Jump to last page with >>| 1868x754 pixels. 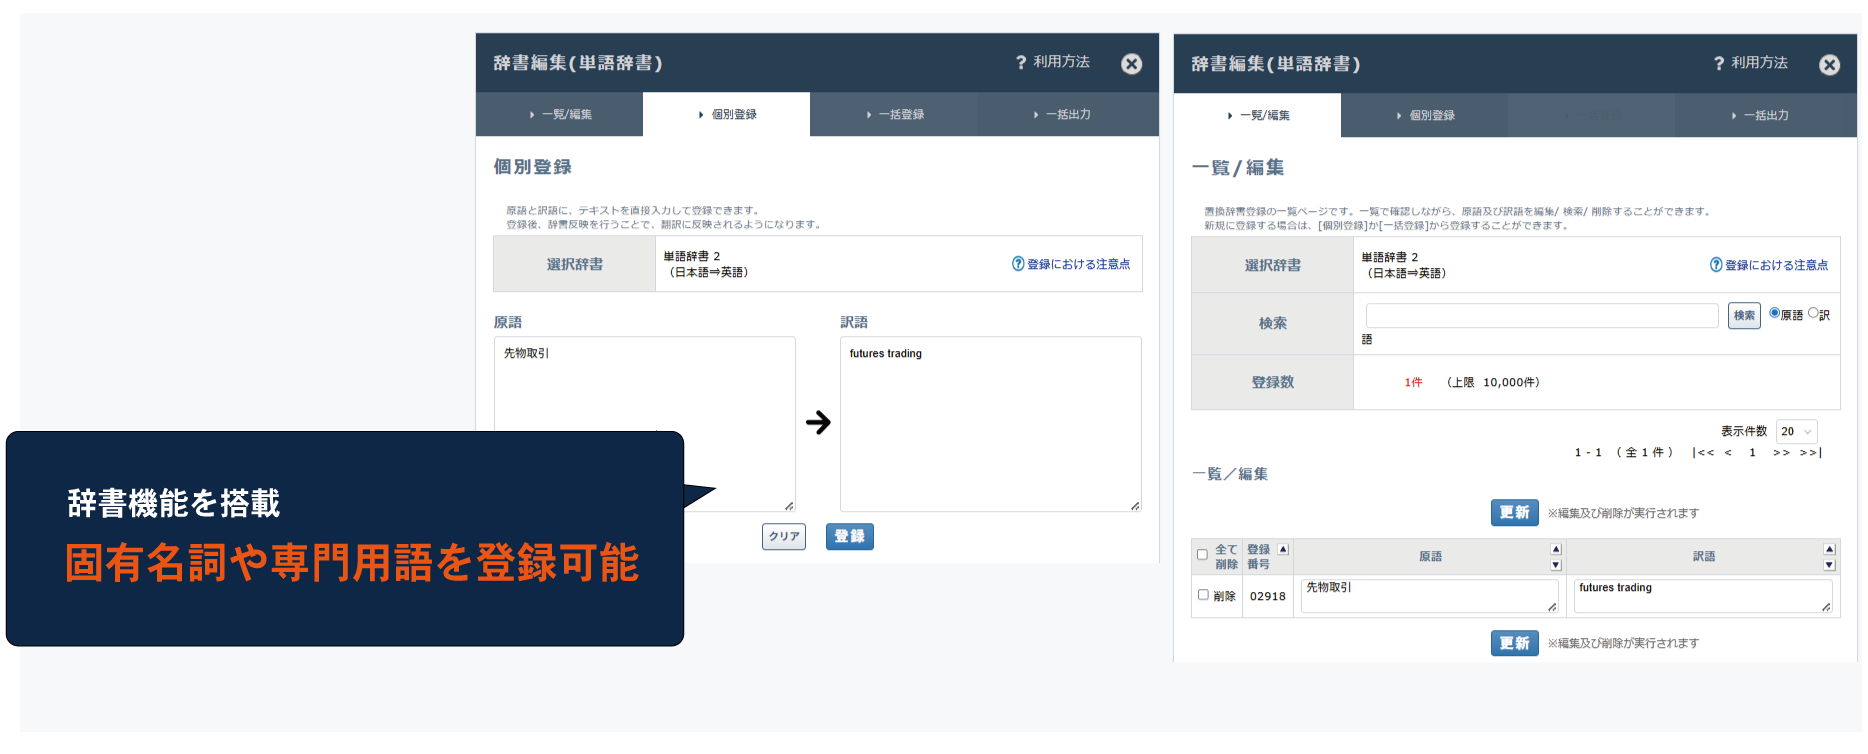pyautogui.click(x=1811, y=453)
